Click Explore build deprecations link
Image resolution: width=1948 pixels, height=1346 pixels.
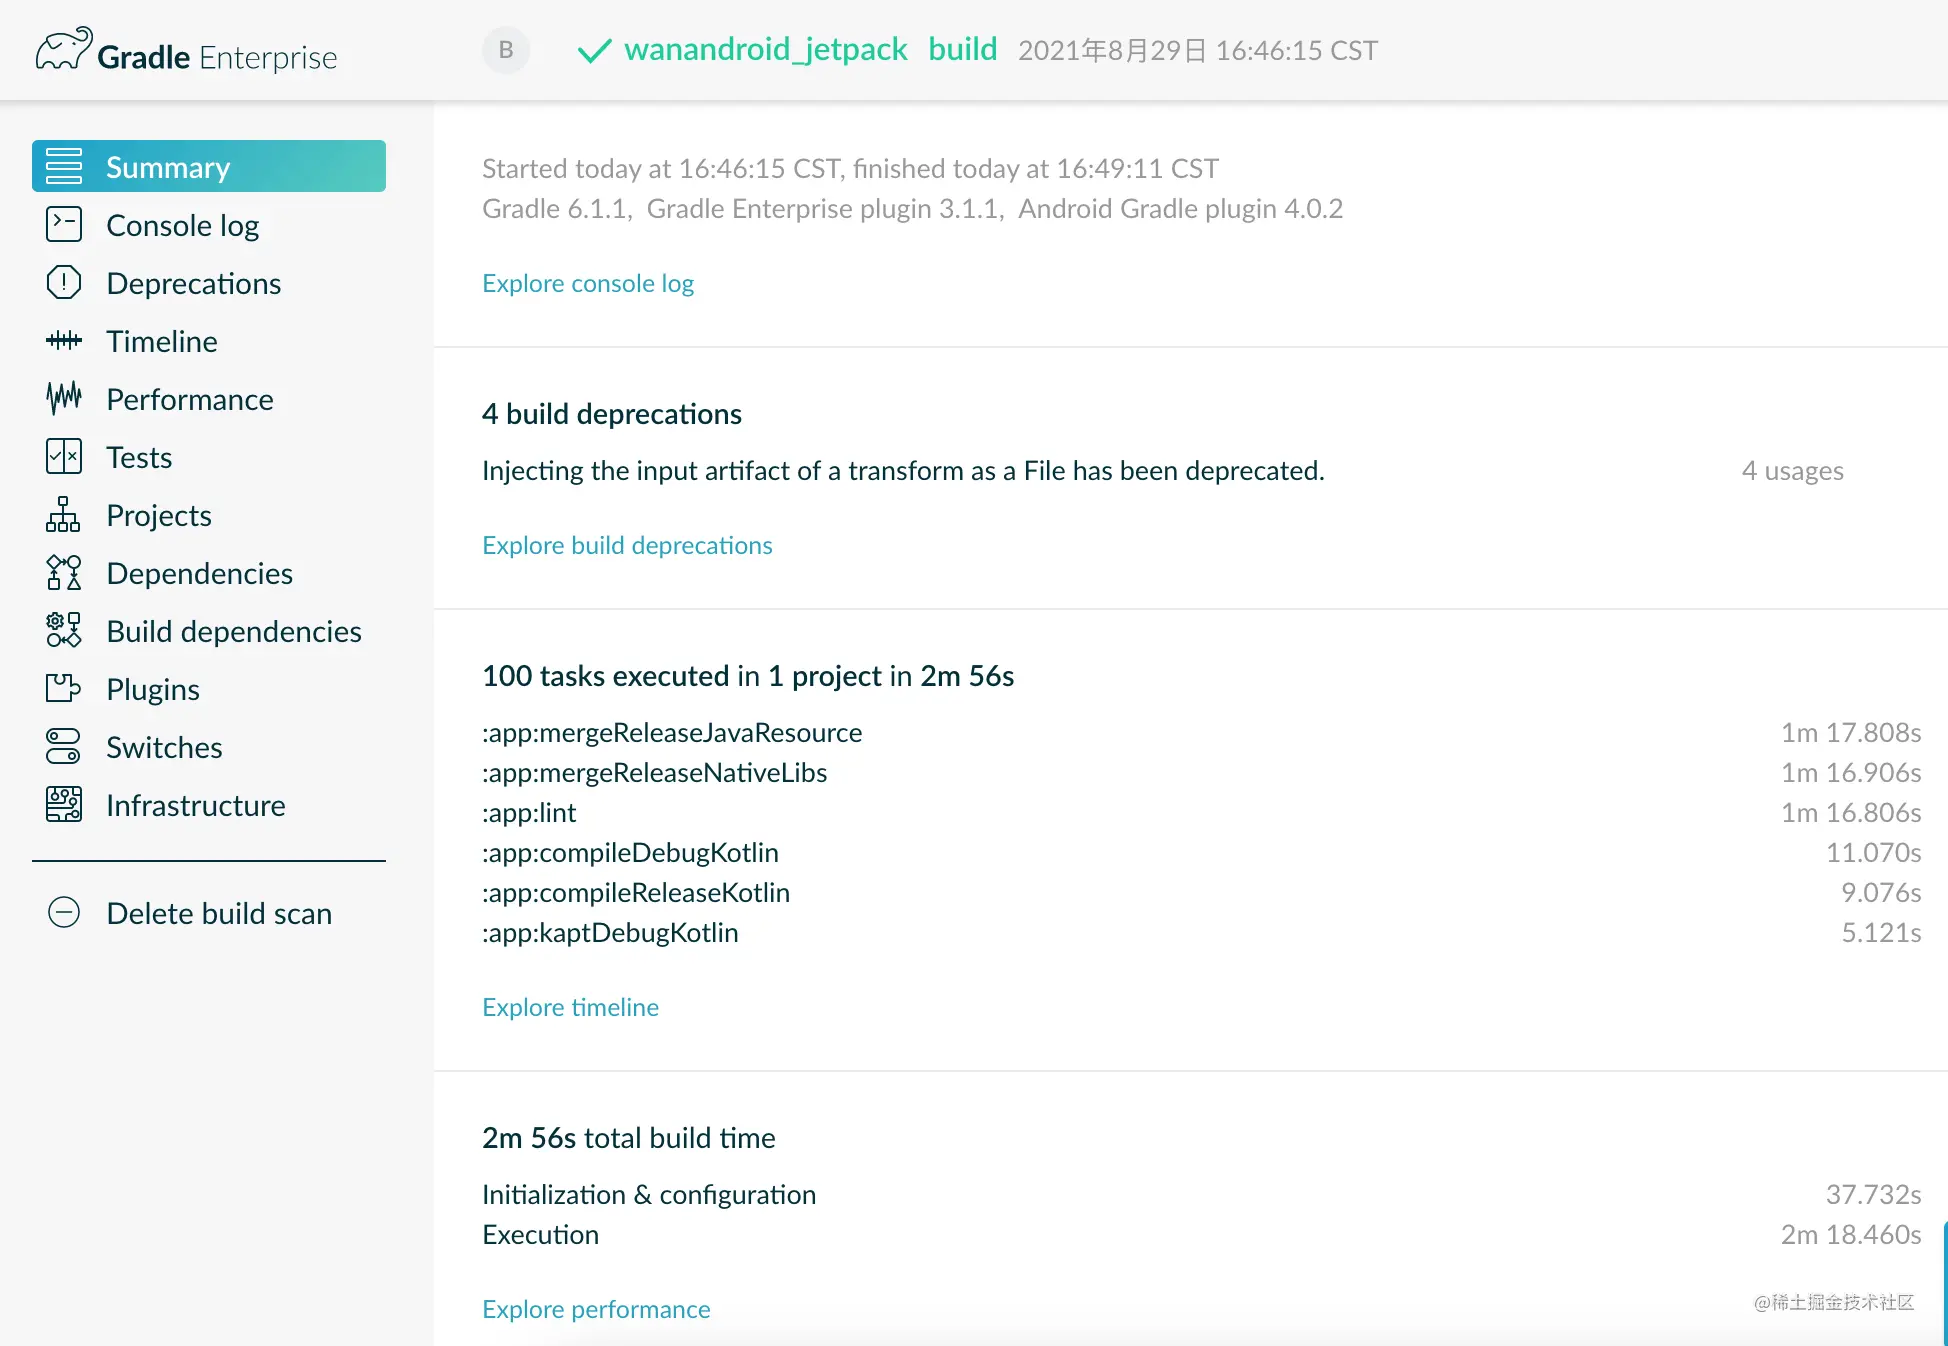tap(628, 546)
